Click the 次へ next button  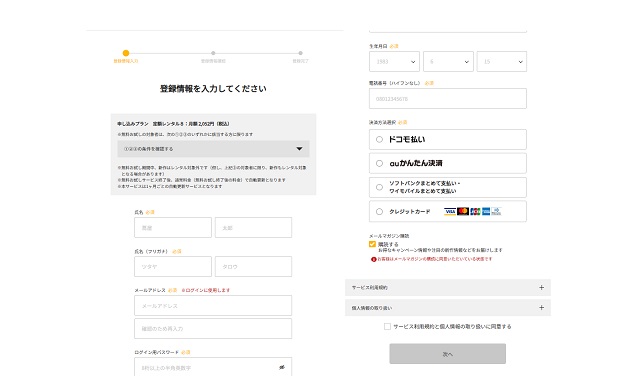tap(447, 354)
